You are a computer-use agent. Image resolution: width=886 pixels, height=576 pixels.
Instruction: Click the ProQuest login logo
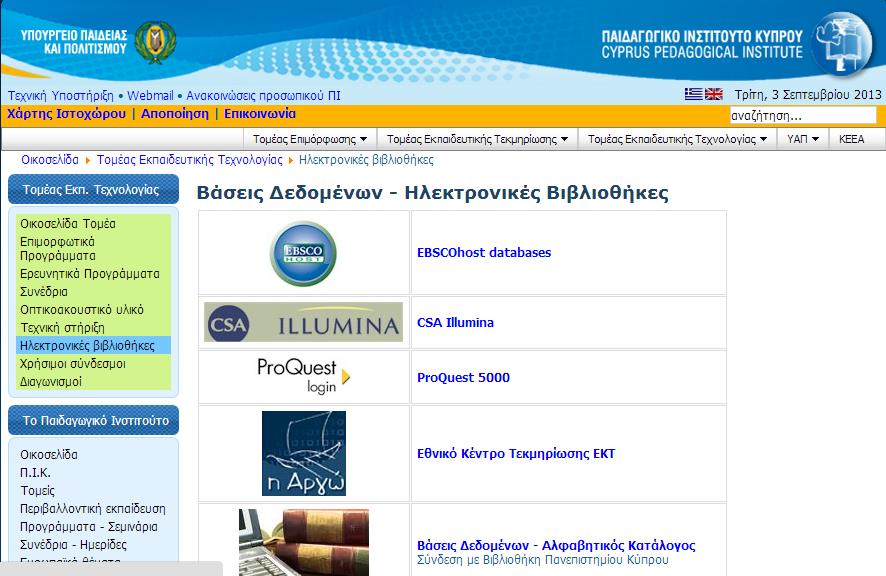(x=303, y=376)
